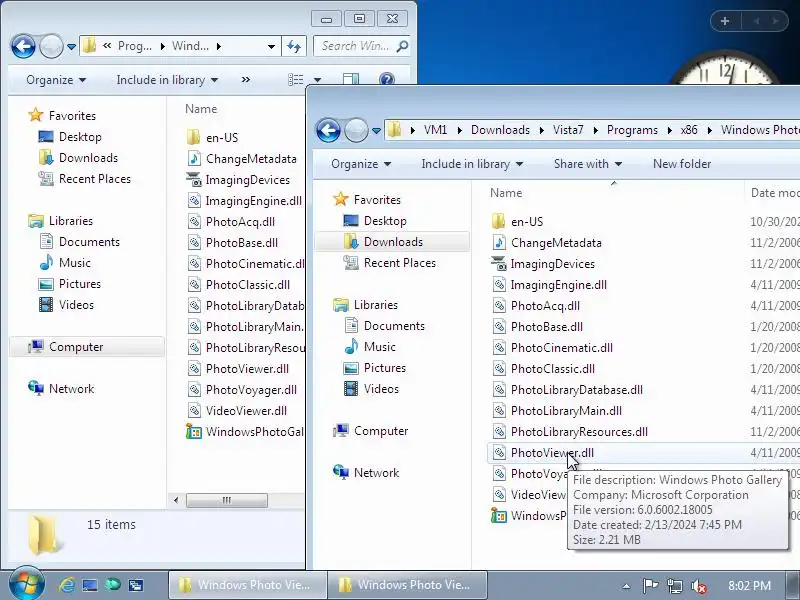
Task: Open address bar history dropdown in rear window
Action: click(271, 46)
